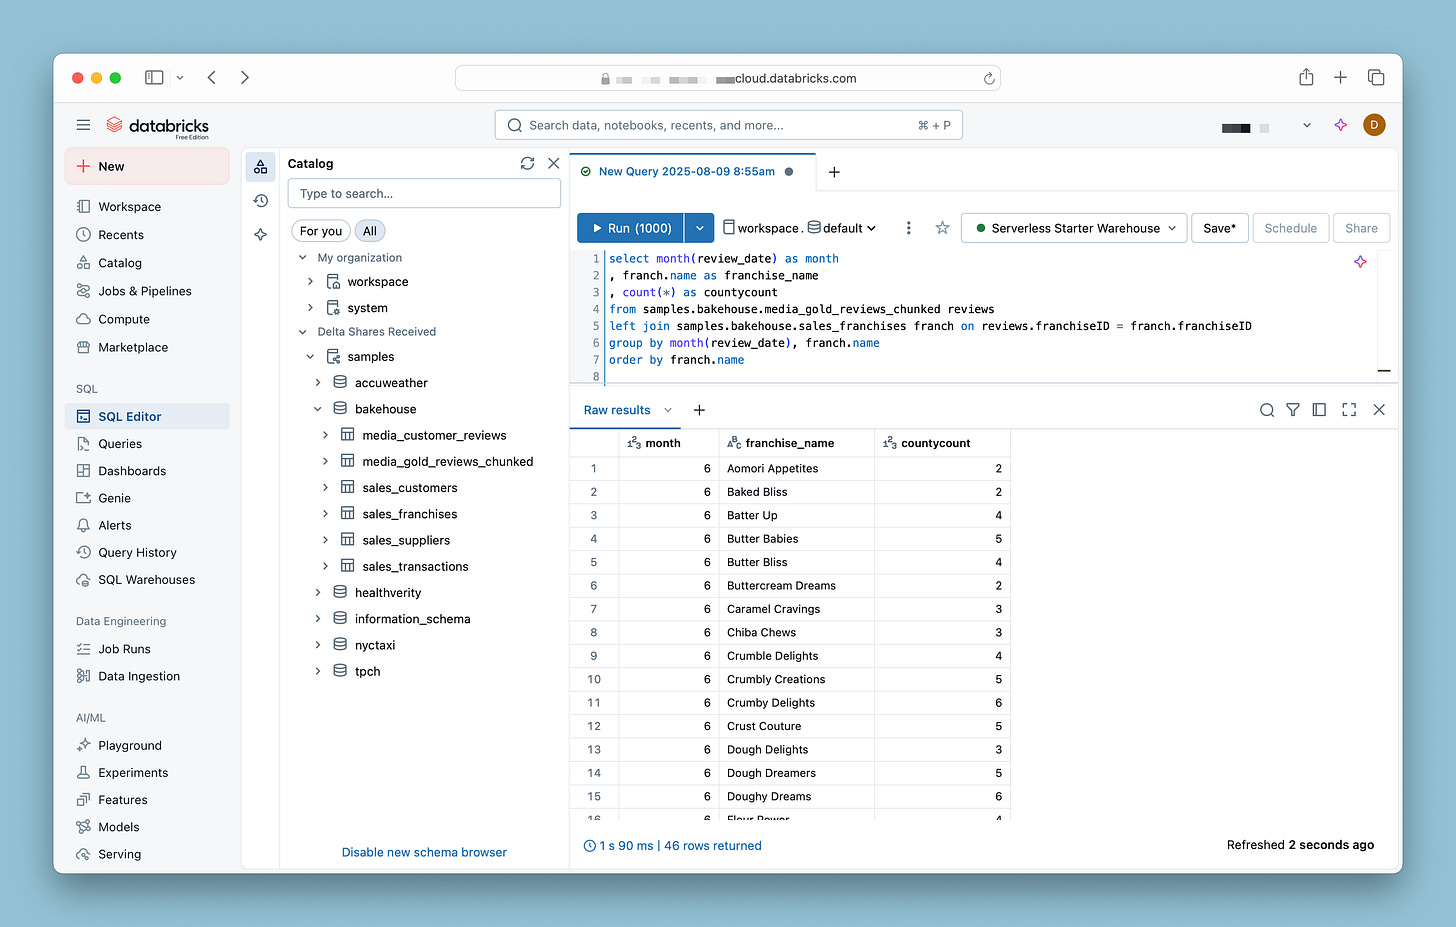This screenshot has width=1456, height=927.
Task: Open the kebab menu next to default schema
Action: point(908,228)
